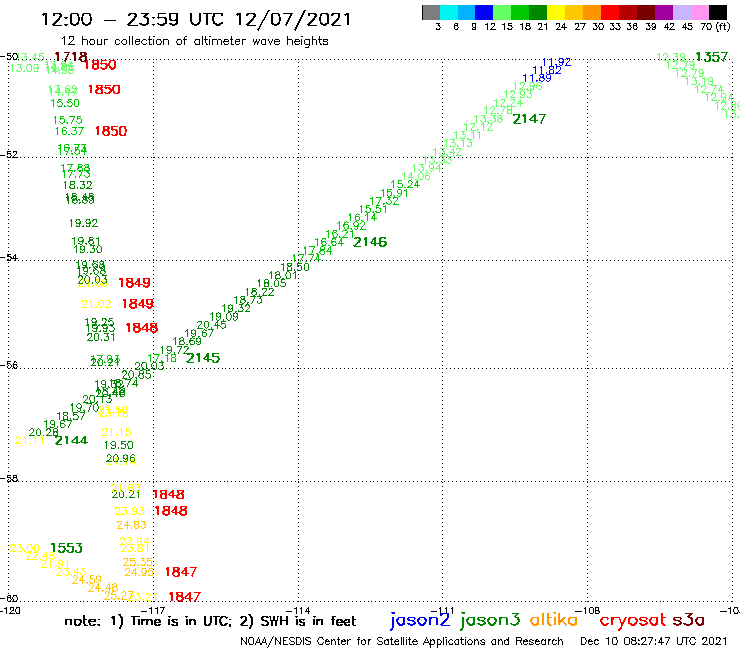This screenshot has width=740, height=650.
Task: Click the wave height value 18.50
Action: tap(295, 267)
